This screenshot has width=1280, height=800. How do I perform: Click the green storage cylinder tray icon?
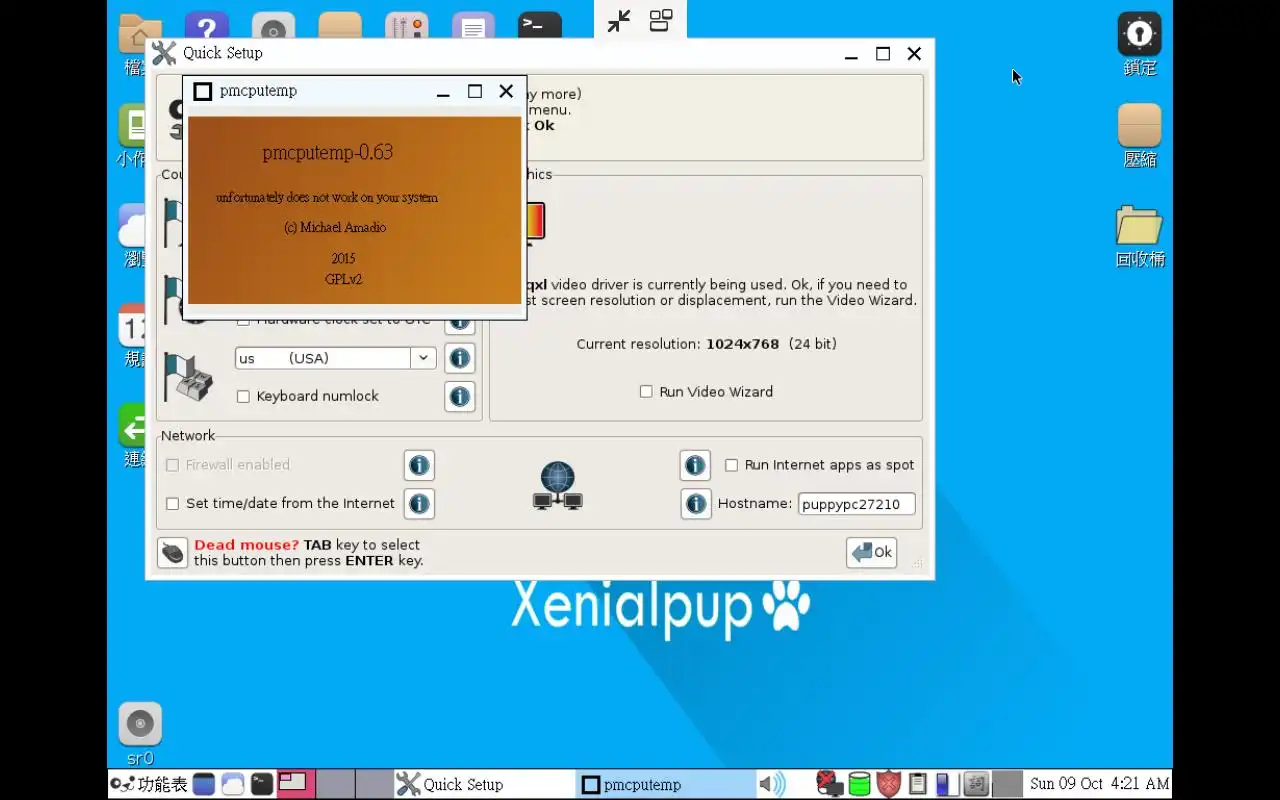coord(859,784)
